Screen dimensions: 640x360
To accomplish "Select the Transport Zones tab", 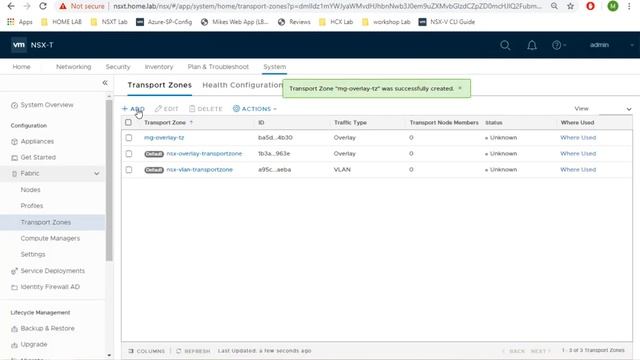I will click(160, 85).
